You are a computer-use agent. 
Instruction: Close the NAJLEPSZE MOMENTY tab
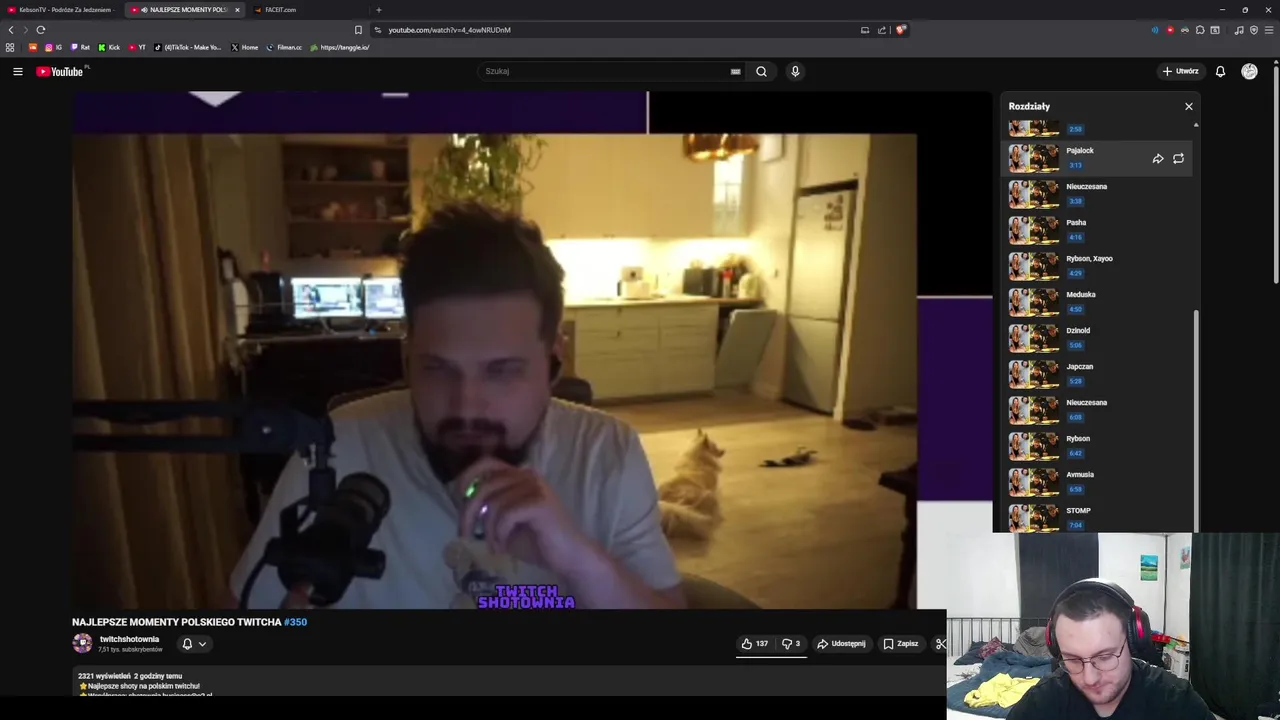tap(237, 10)
